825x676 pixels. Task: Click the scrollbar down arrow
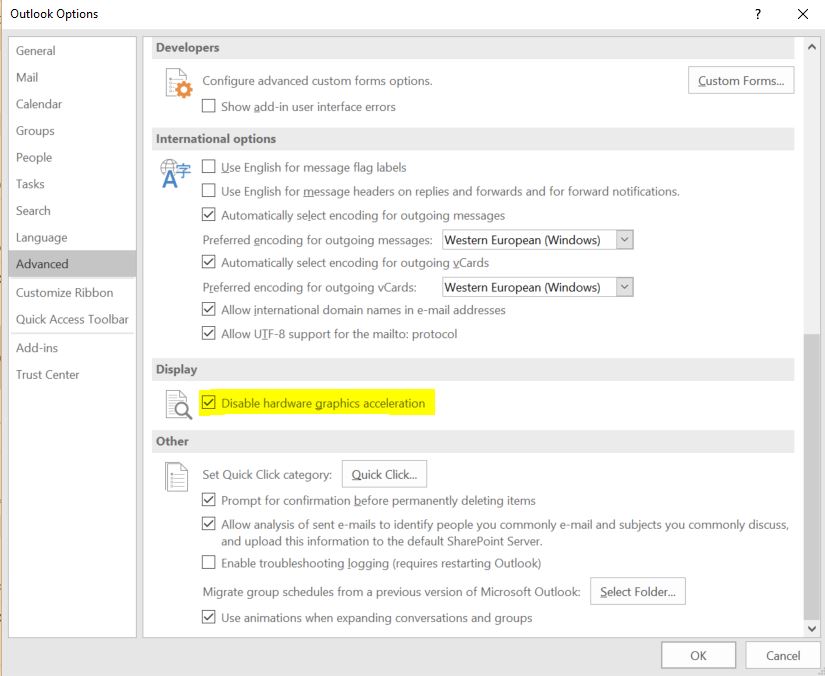click(x=811, y=628)
